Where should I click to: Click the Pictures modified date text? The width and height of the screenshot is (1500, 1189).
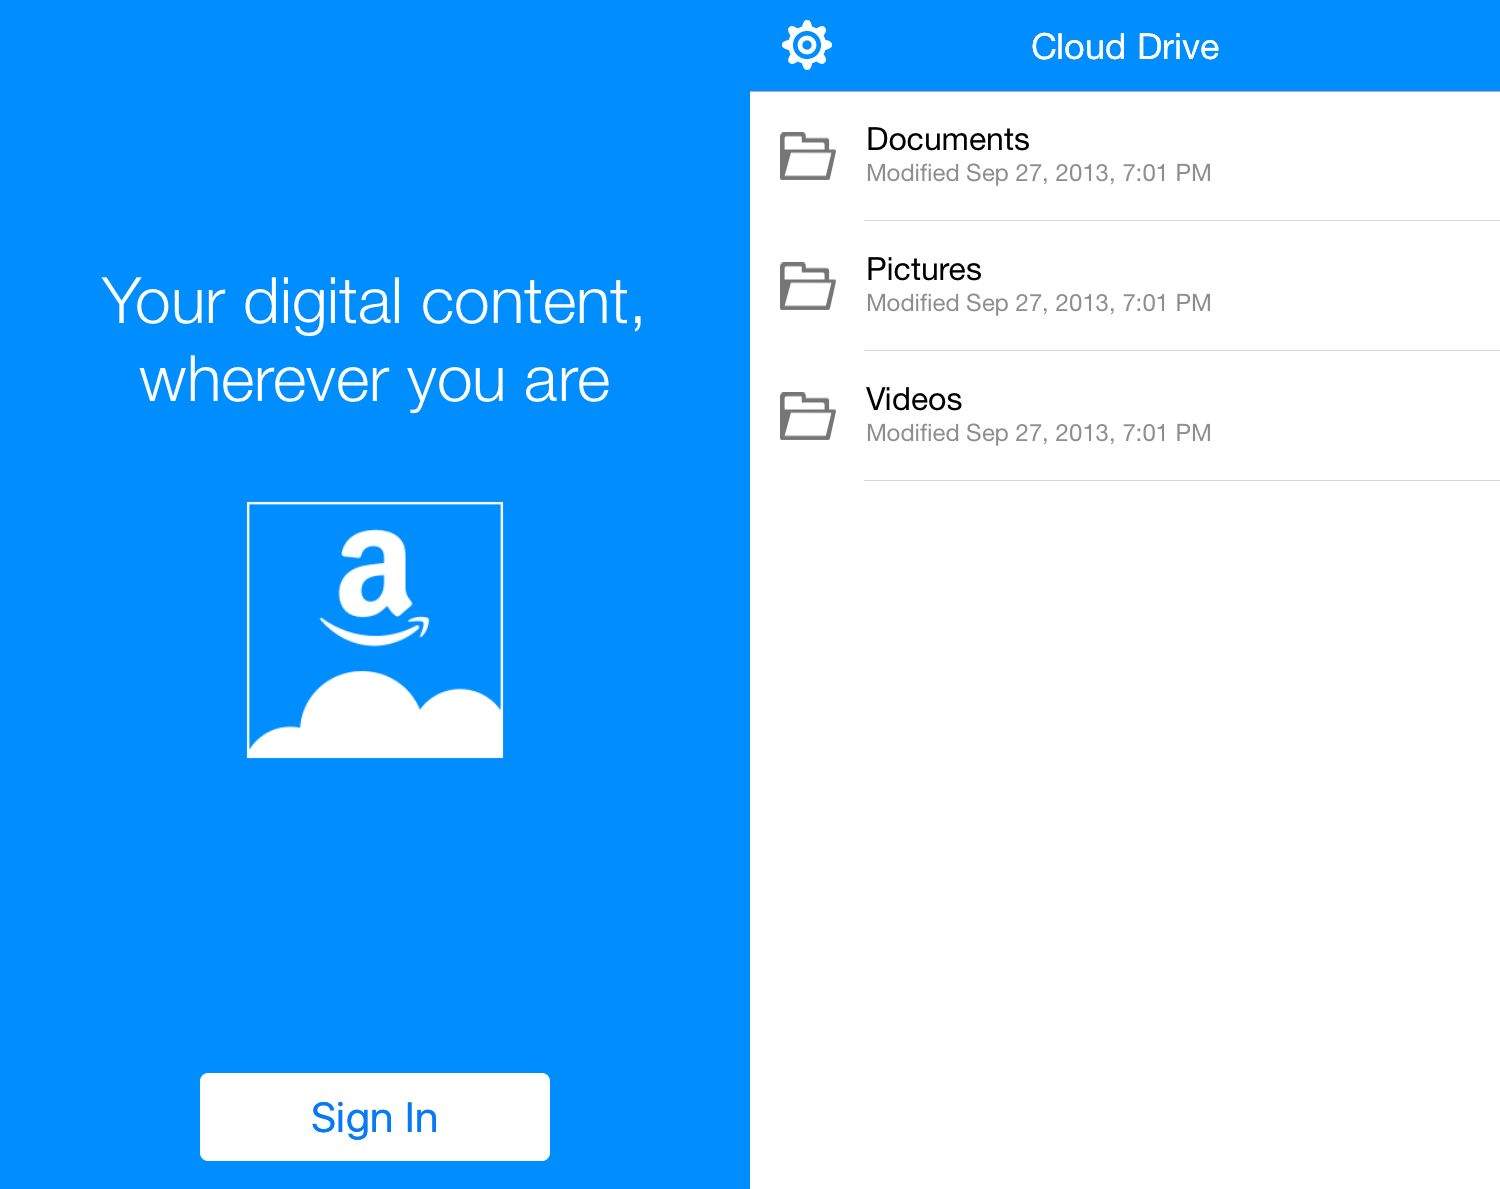[1038, 303]
